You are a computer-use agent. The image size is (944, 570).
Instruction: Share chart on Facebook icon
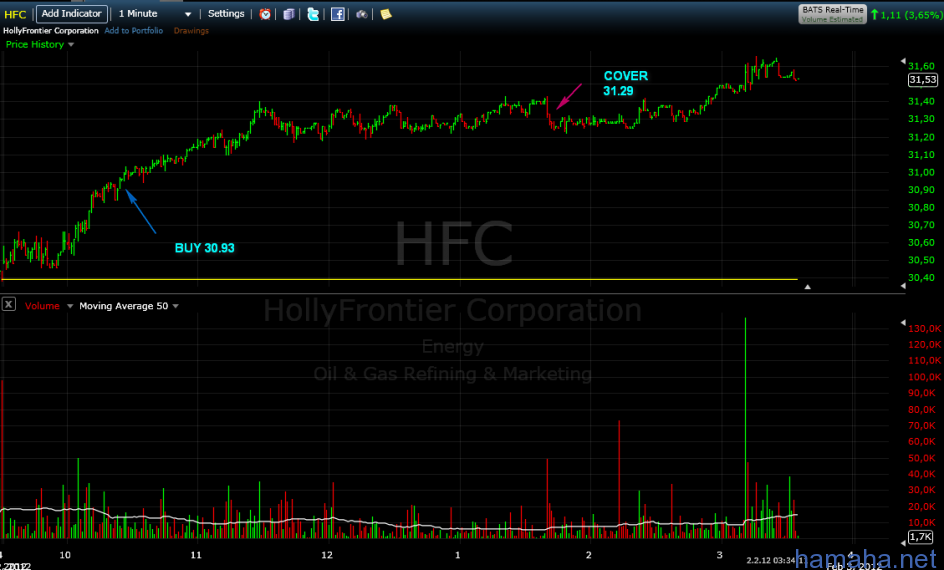[x=338, y=14]
